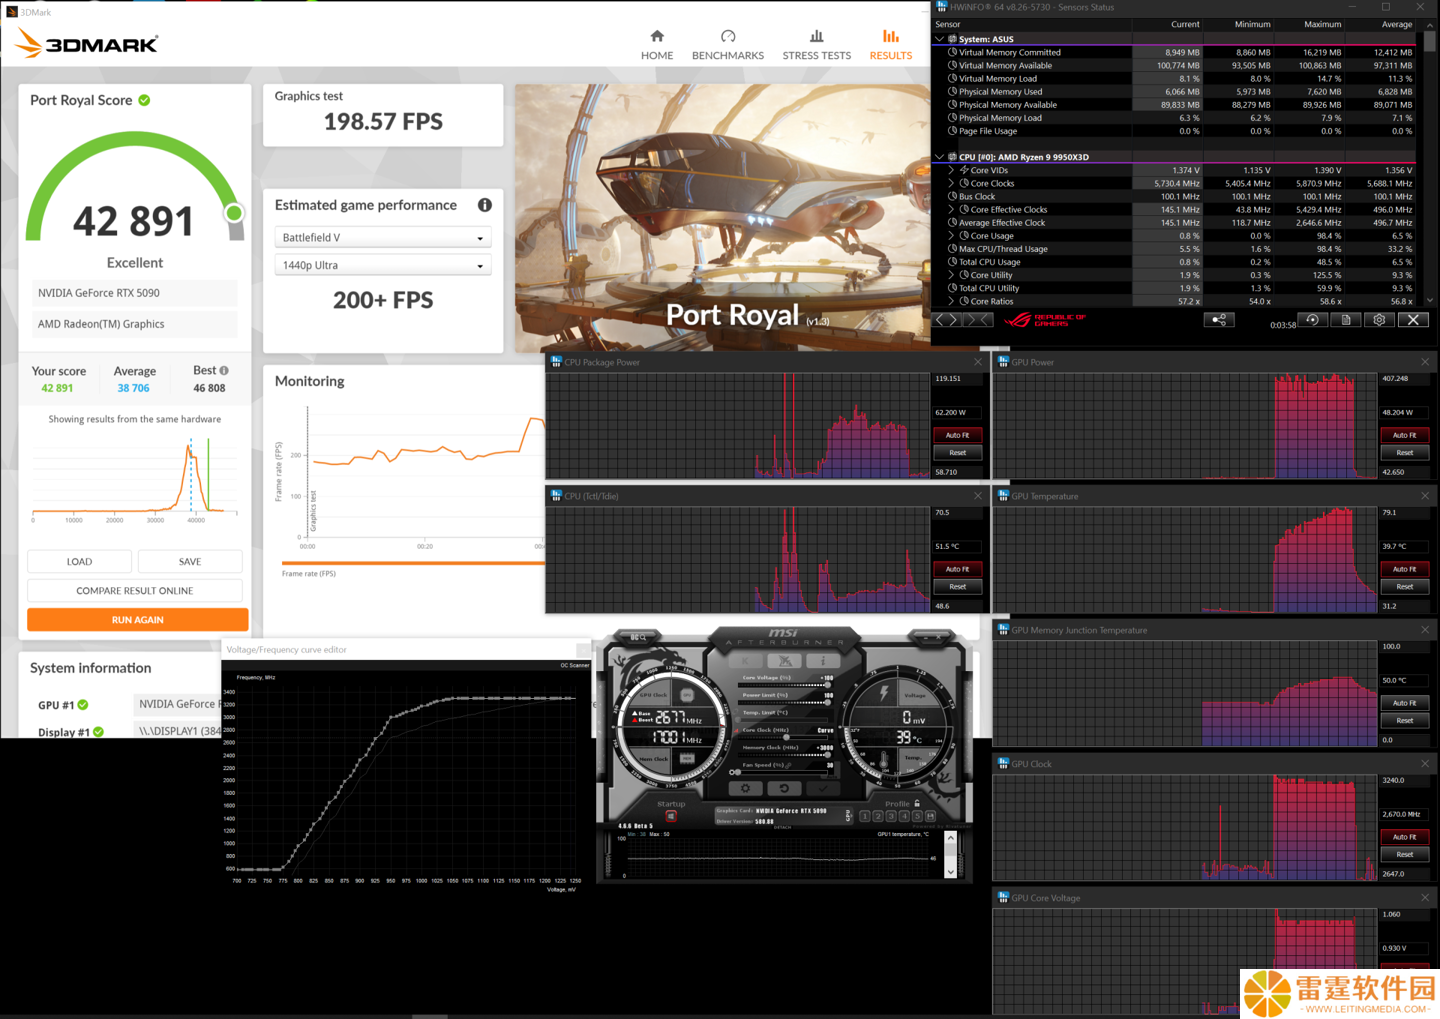
Task: Click the SAVE button in 3DMark
Action: click(x=190, y=561)
